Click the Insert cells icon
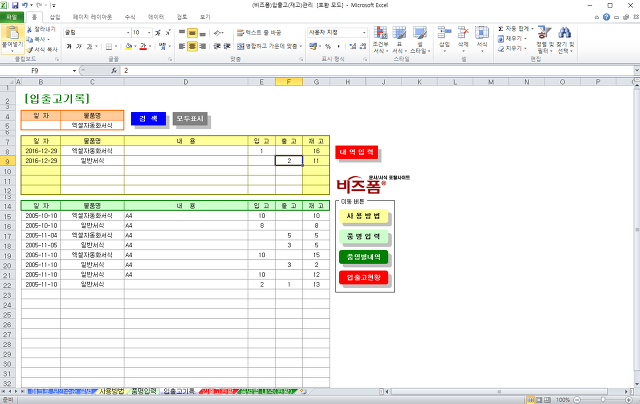640x404 pixels. tap(444, 32)
